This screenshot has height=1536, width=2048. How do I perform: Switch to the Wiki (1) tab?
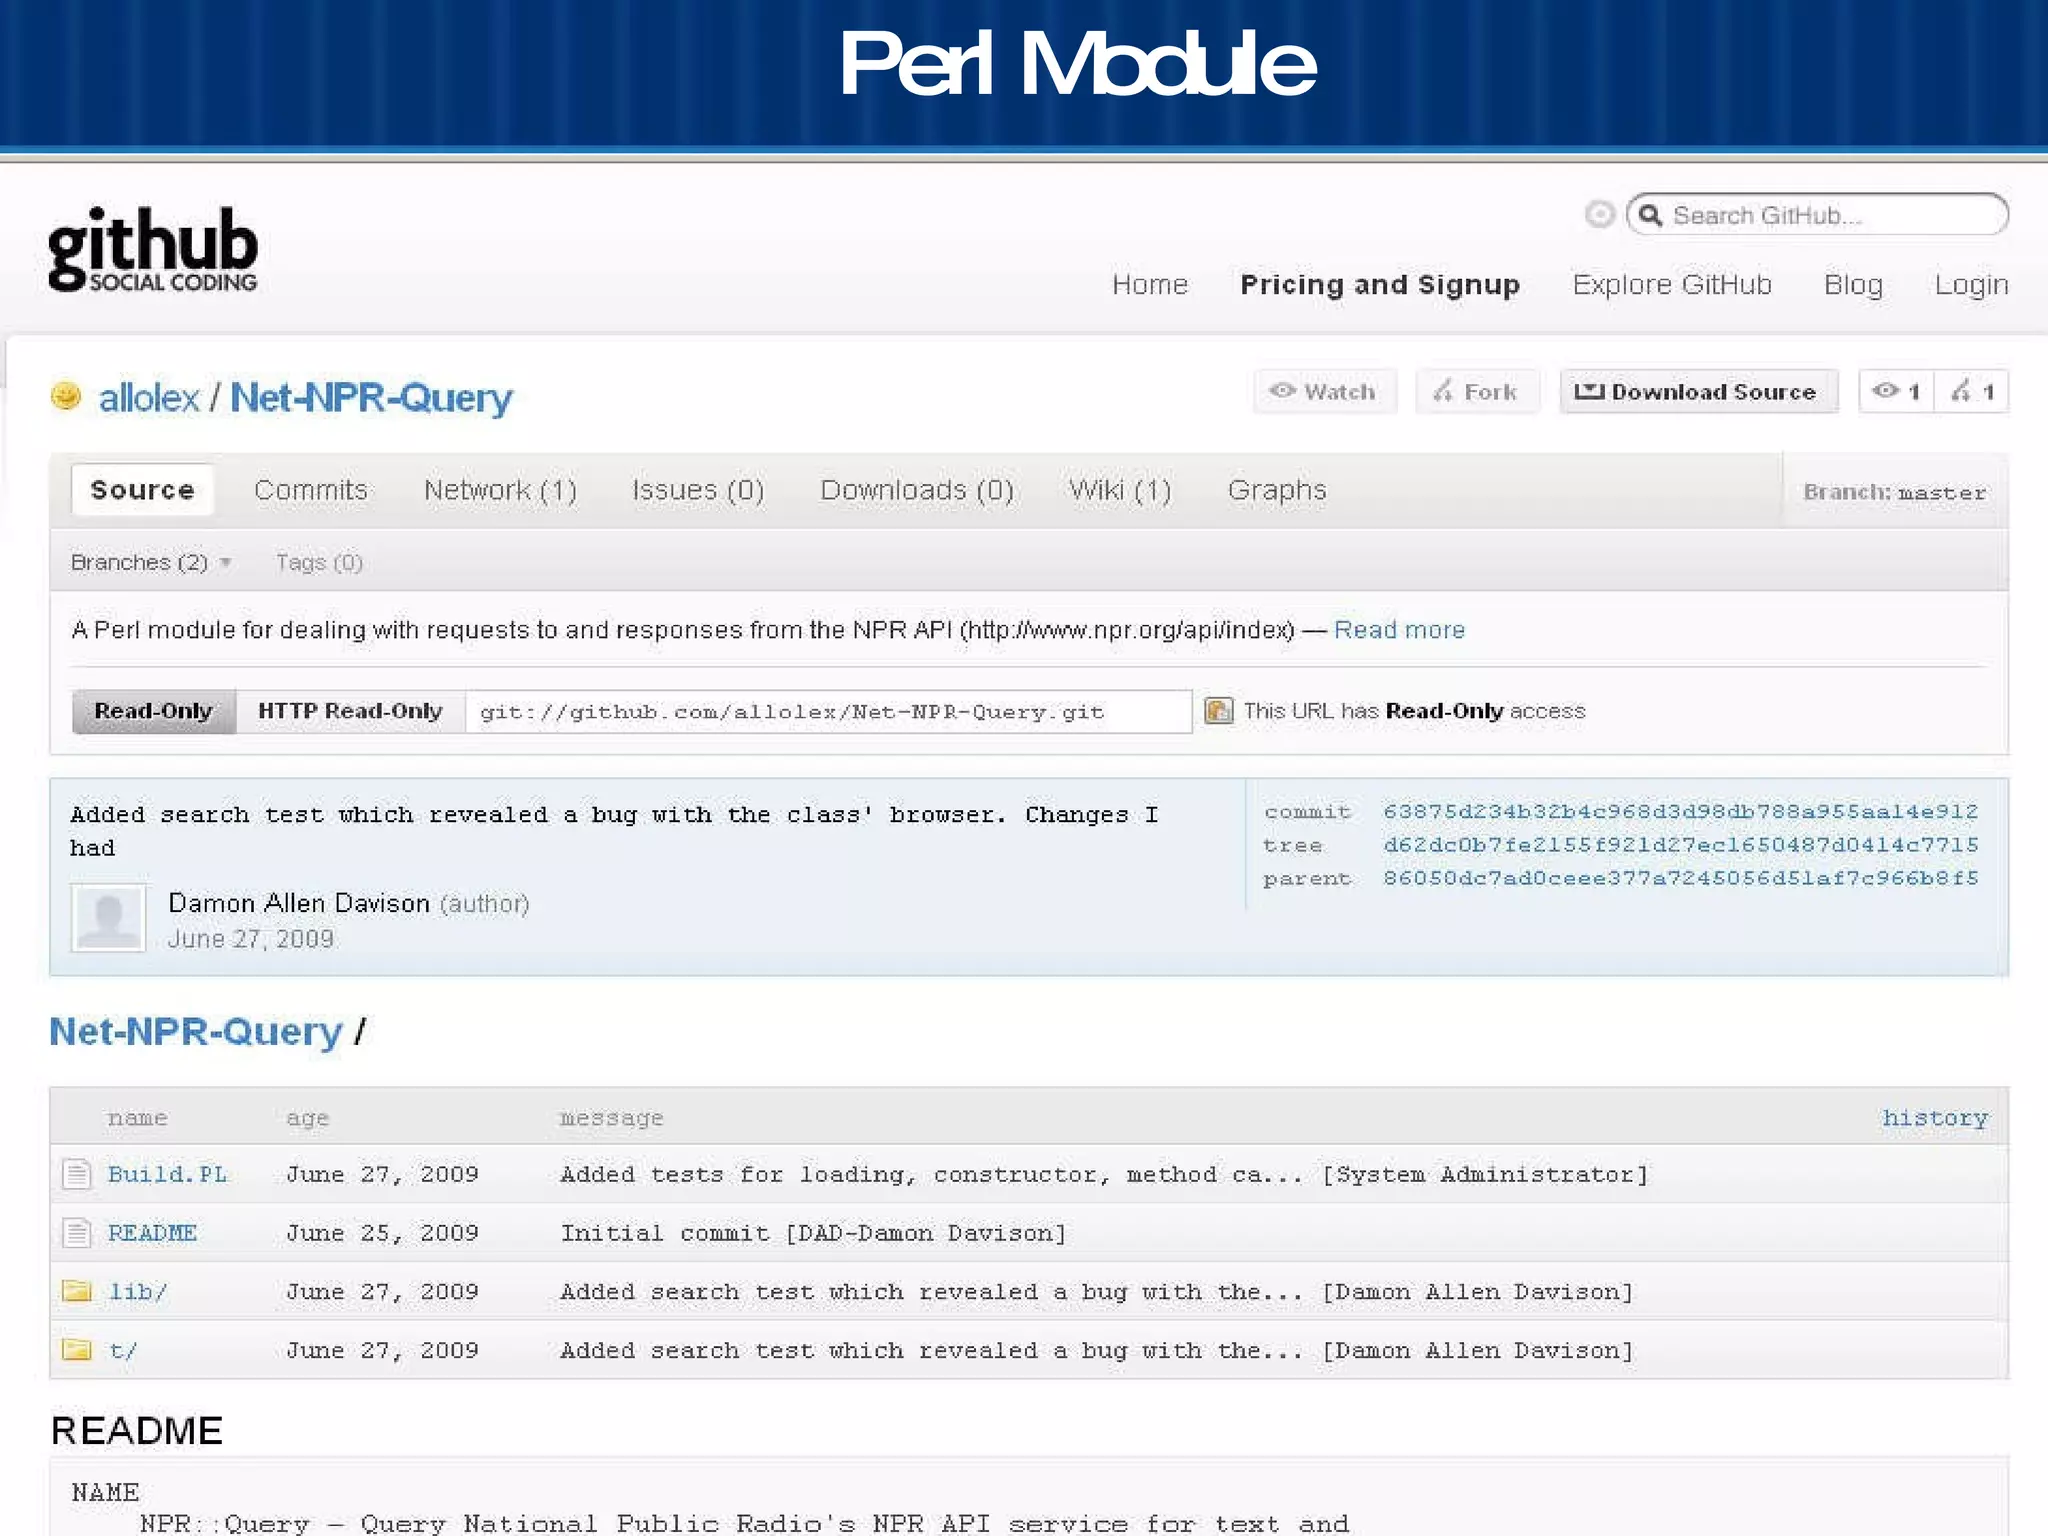click(x=1119, y=490)
